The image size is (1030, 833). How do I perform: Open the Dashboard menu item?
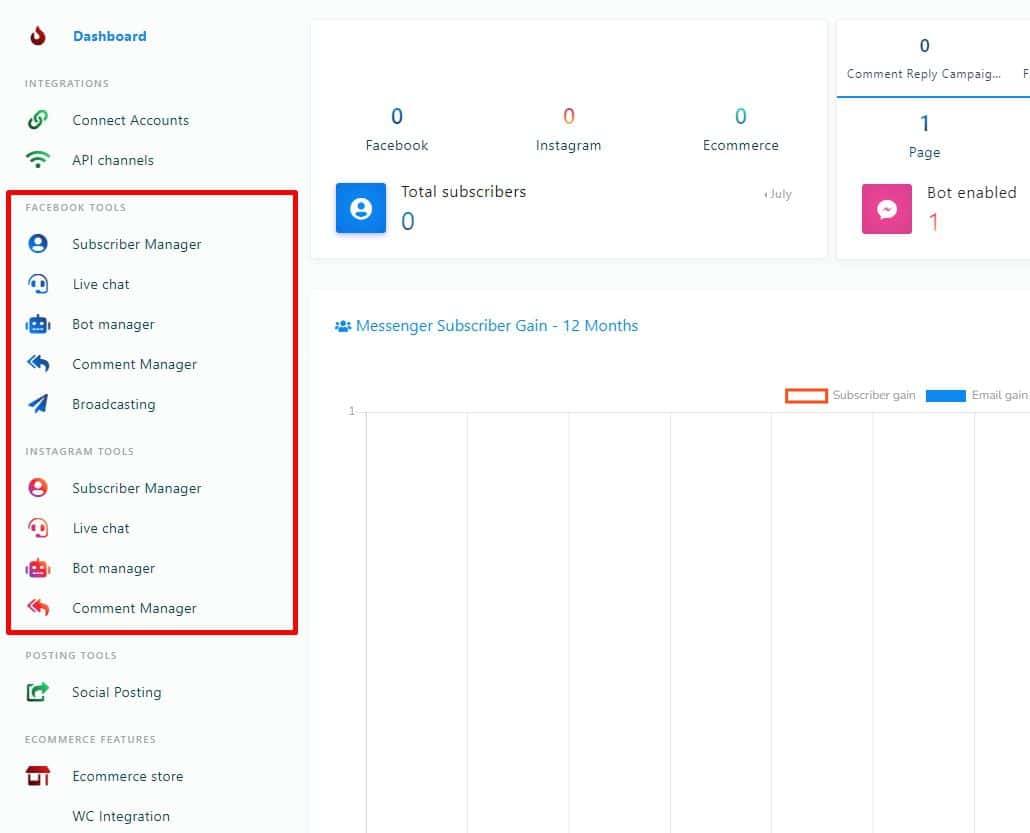point(109,36)
